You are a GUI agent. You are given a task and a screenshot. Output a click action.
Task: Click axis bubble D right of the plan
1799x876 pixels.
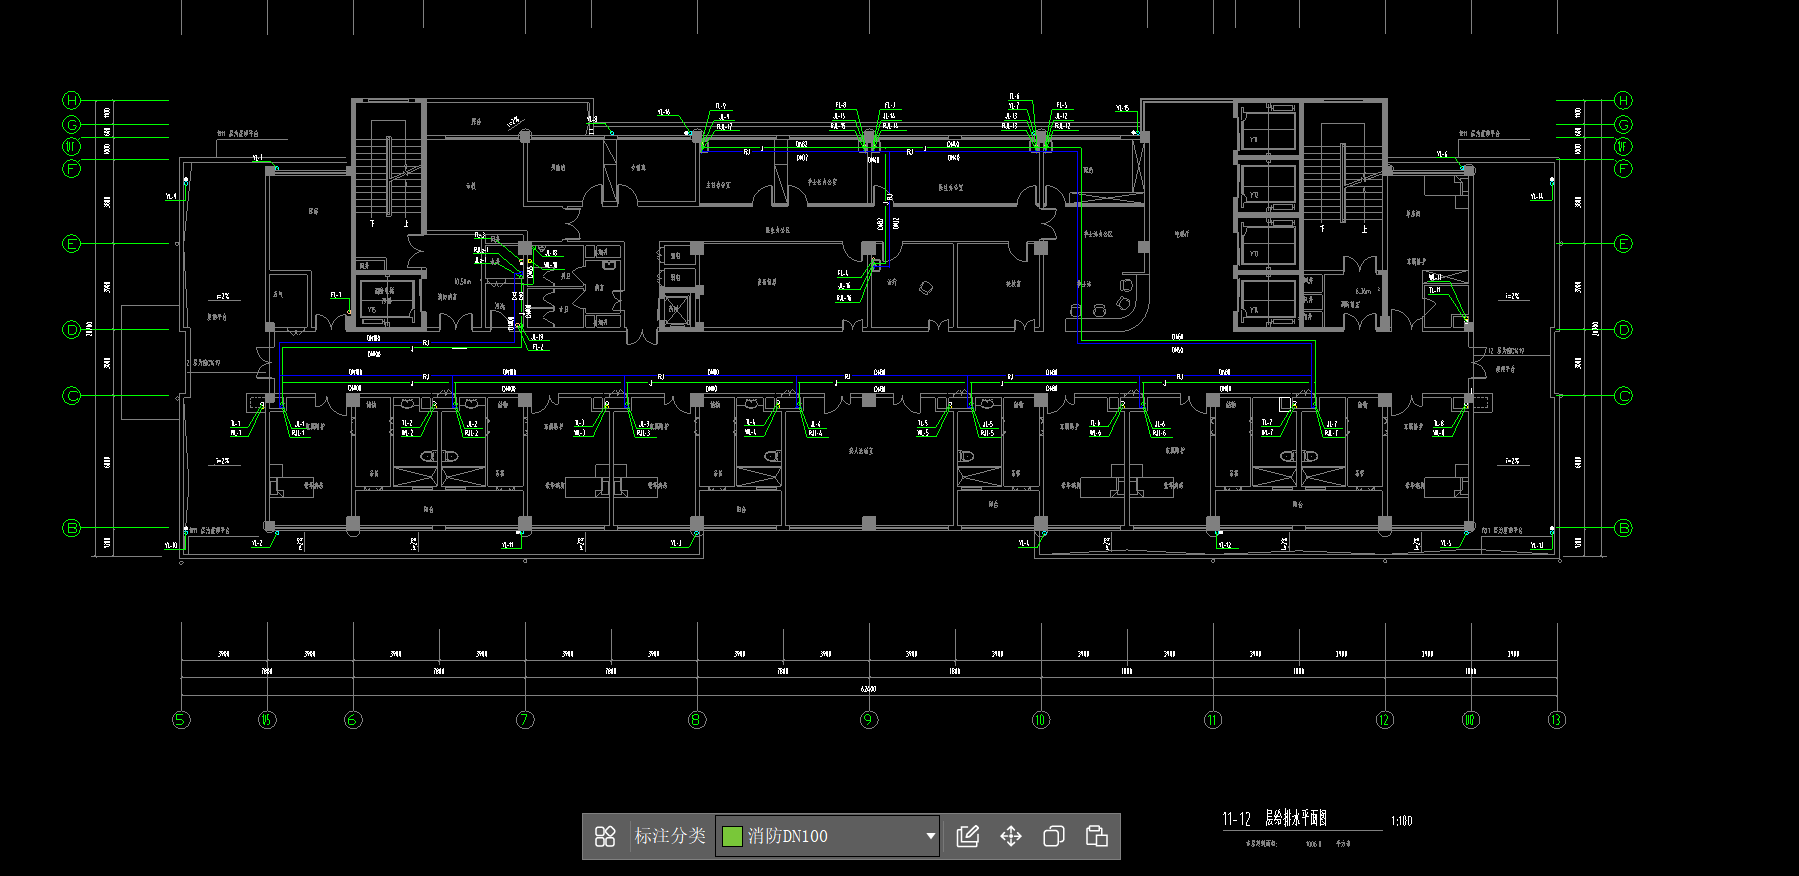[1624, 330]
